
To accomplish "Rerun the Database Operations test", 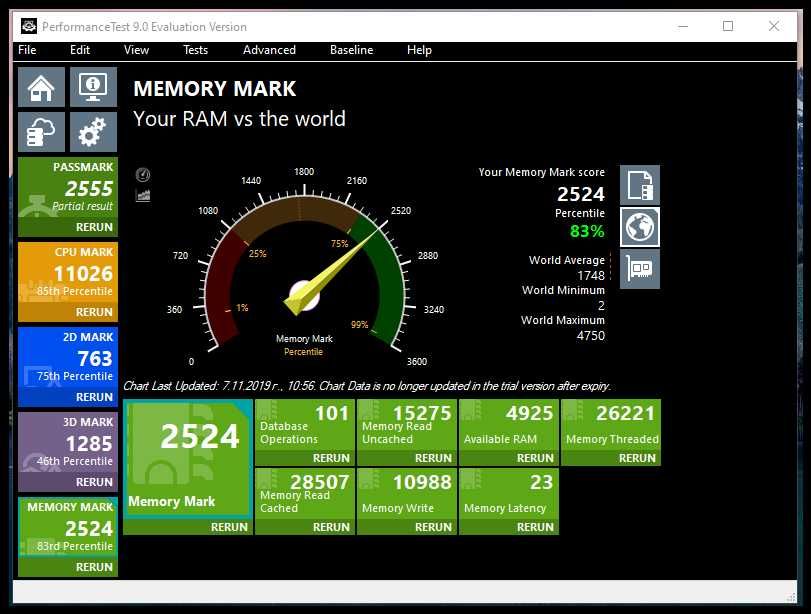I will (331, 458).
